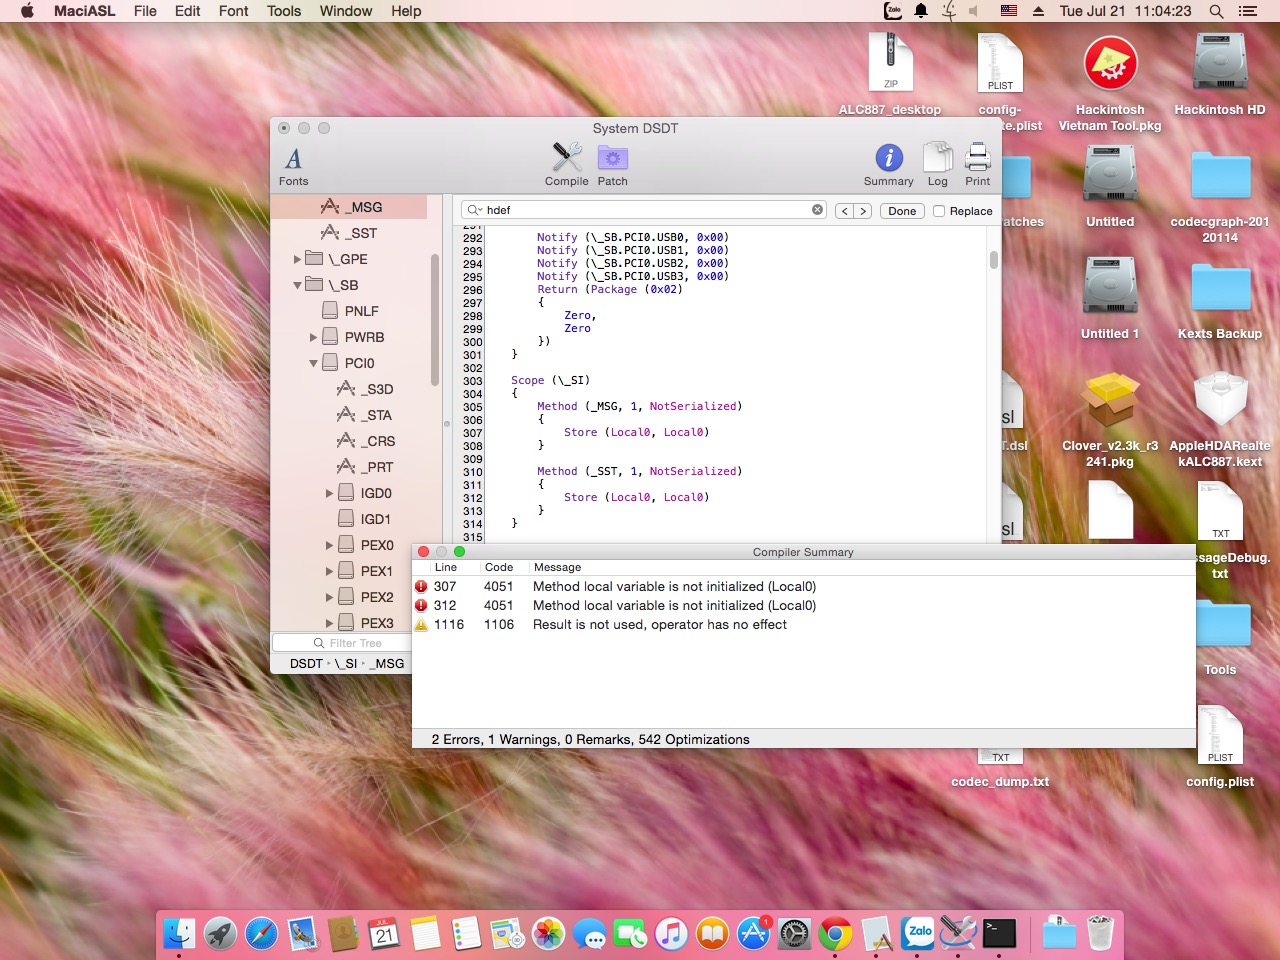Open the Fonts panel icon

(x=293, y=159)
